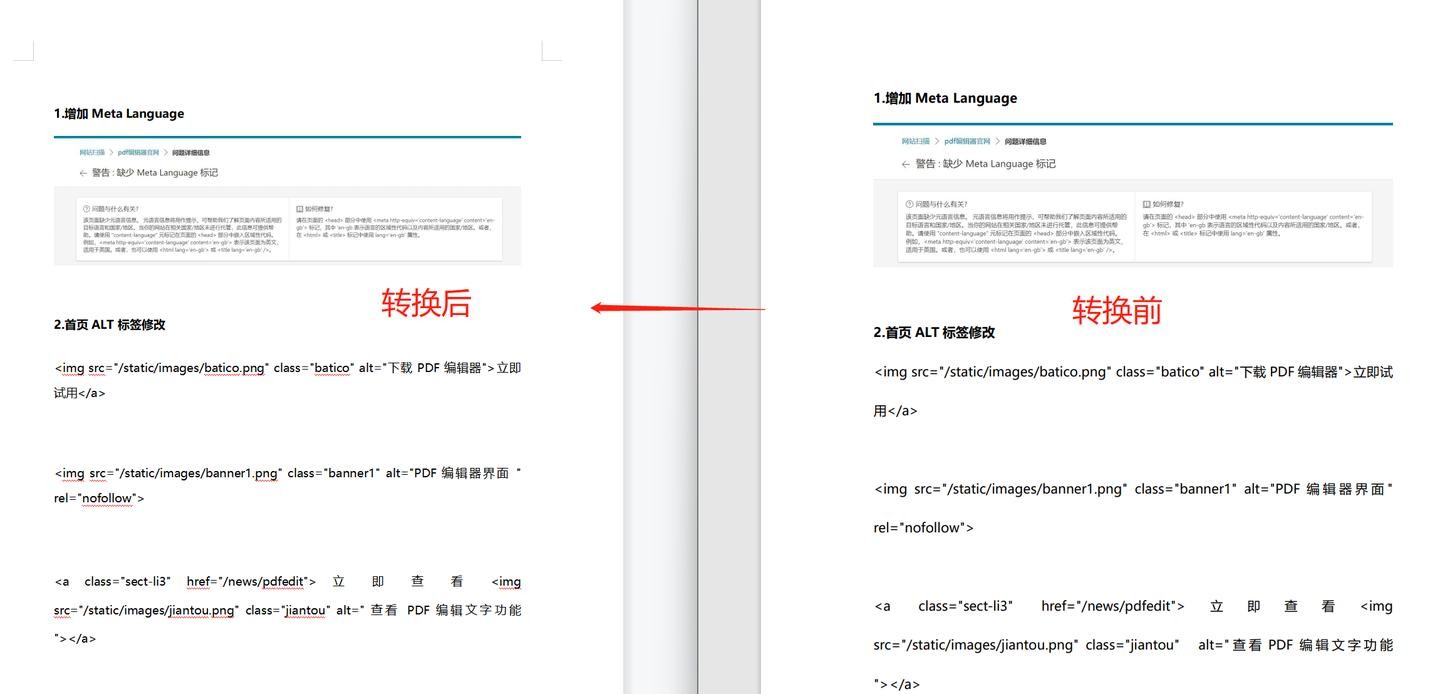1440x694 pixels.
Task: Open pdf编辑器官网 breadcrumb in left document
Action: [x=138, y=153]
